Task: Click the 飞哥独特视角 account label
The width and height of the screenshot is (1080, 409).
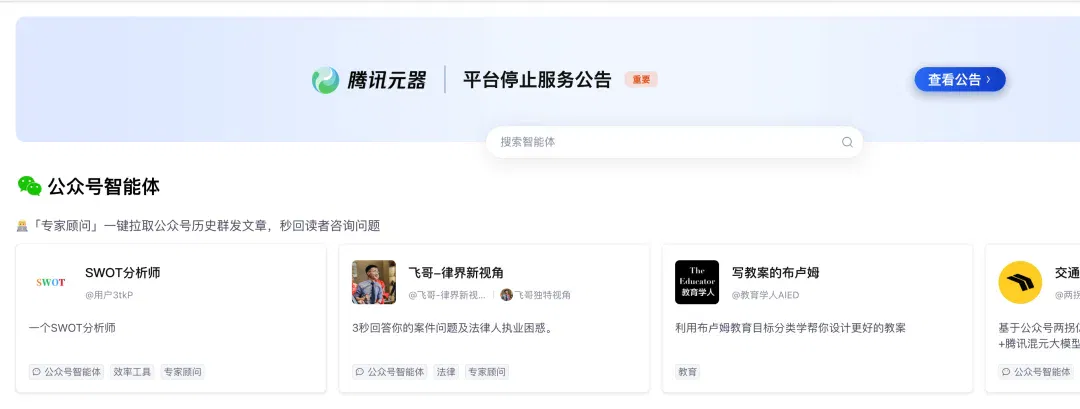Action: [x=543, y=295]
